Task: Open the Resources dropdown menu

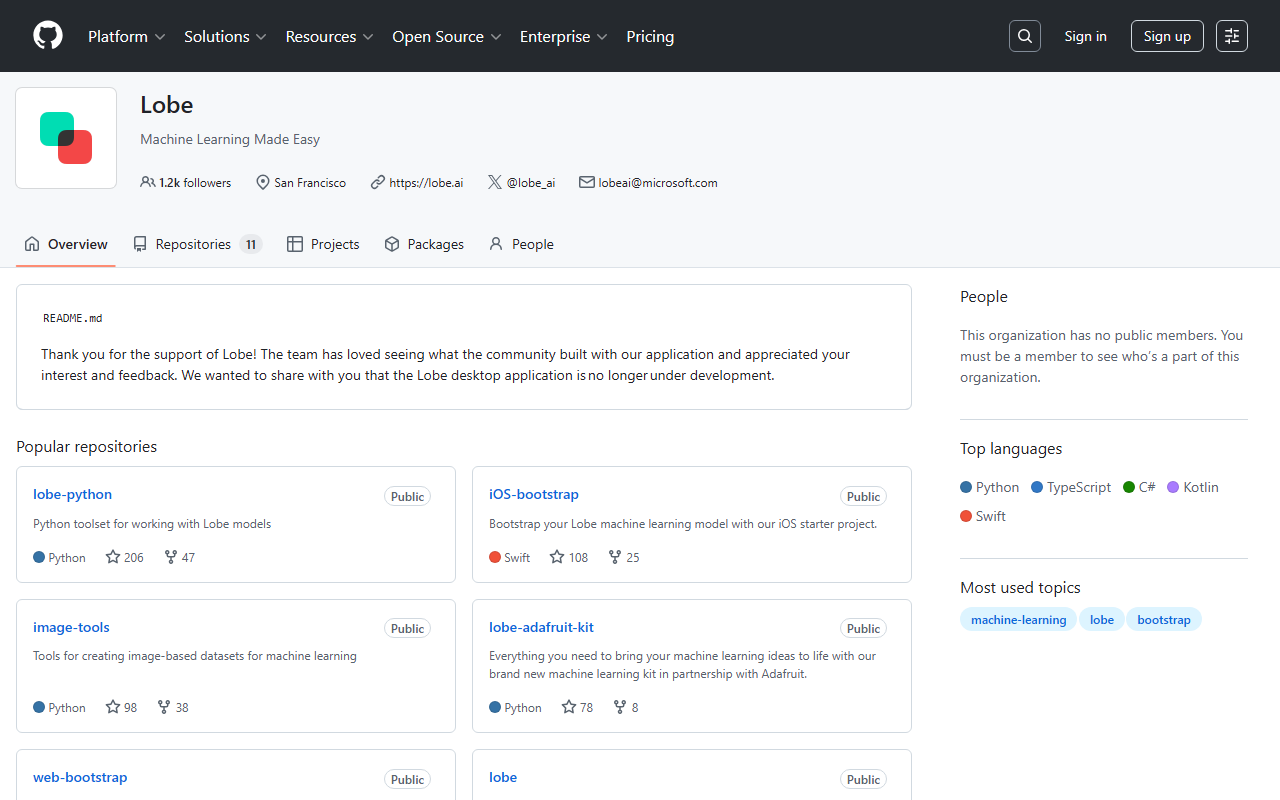Action: point(329,36)
